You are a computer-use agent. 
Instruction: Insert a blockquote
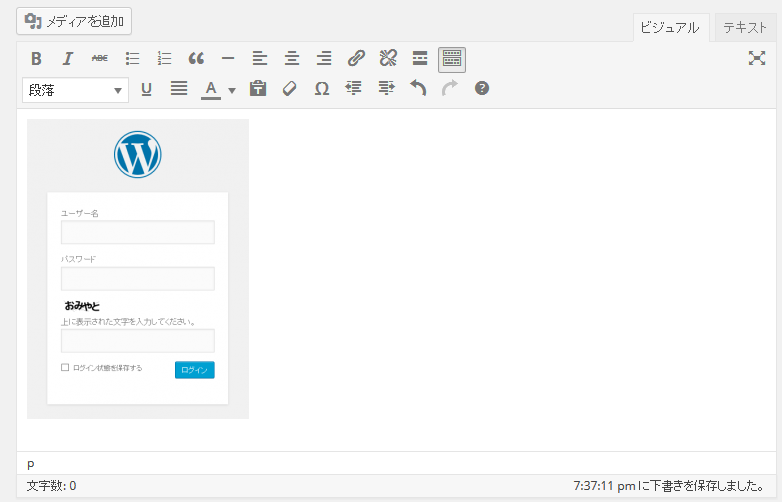196,58
